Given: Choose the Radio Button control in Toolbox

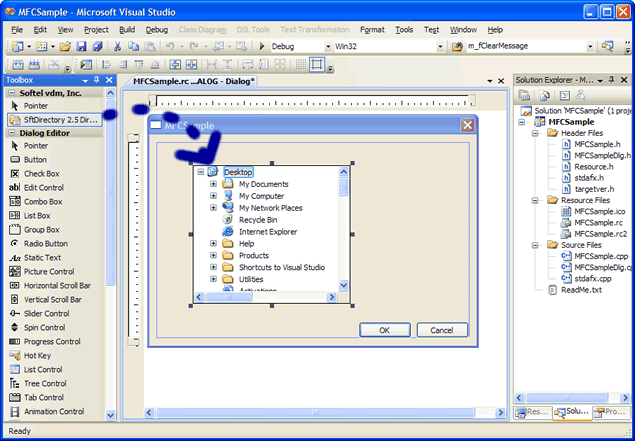Looking at the screenshot, I should [46, 243].
